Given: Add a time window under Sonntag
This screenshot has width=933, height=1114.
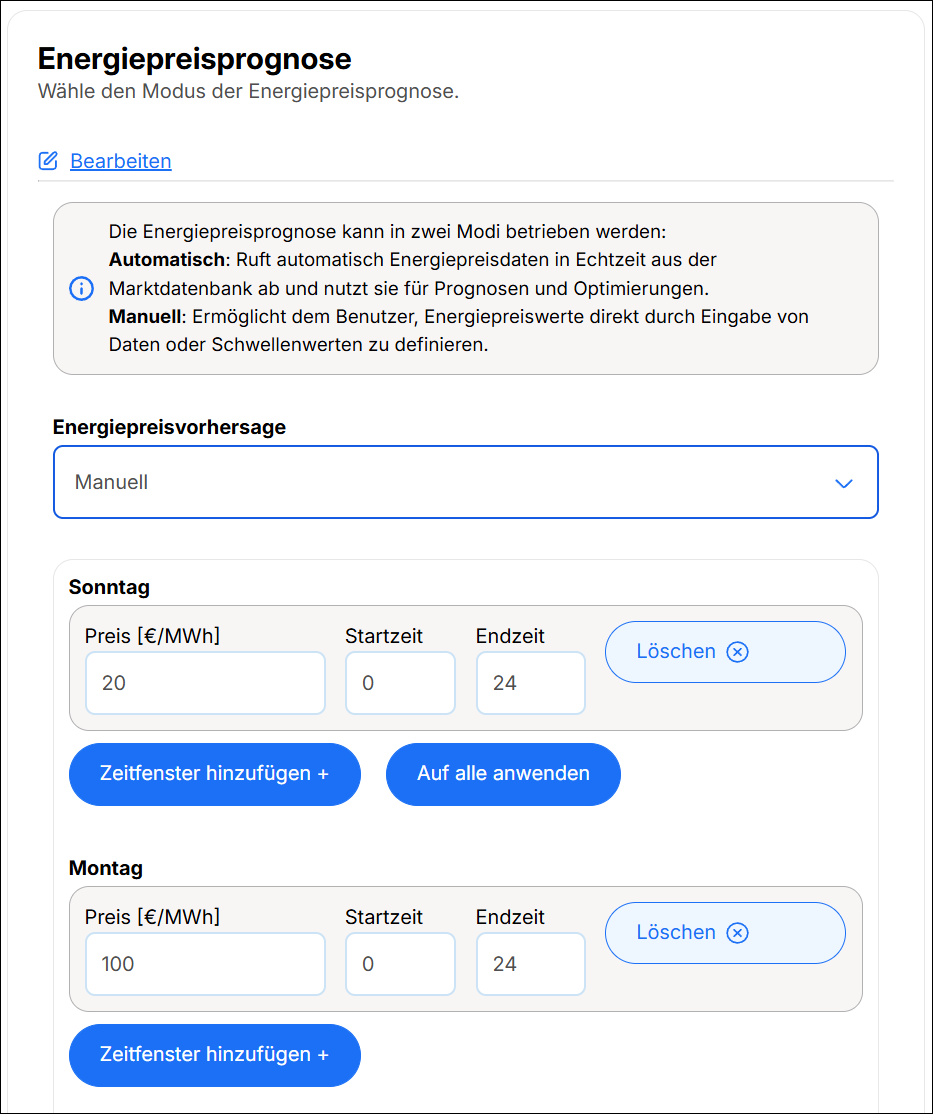Looking at the screenshot, I should 214,774.
